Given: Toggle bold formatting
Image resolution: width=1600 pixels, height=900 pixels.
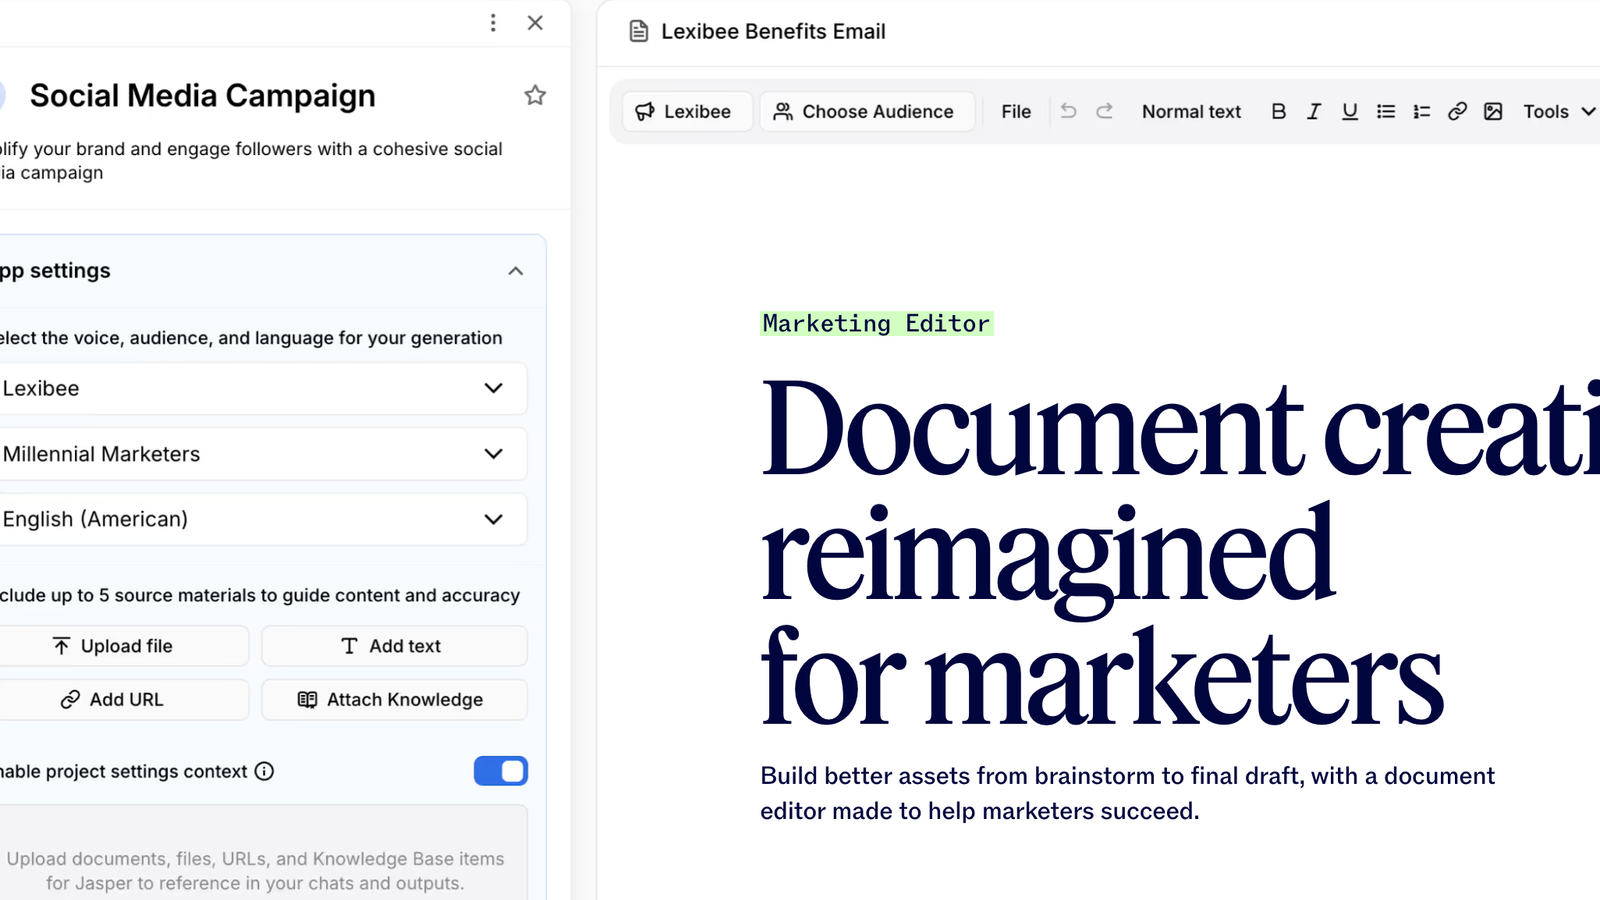Looking at the screenshot, I should tap(1278, 111).
